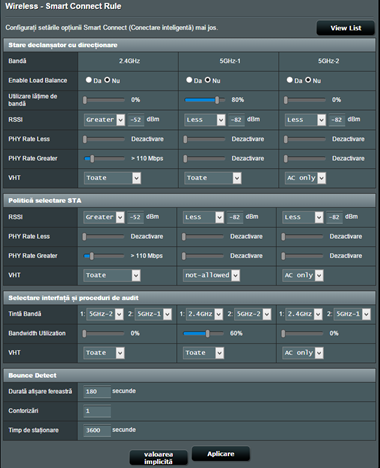Open trigger VHT Toate dropdown for 2.4GHz
This screenshot has width=380, height=468.
112,178
